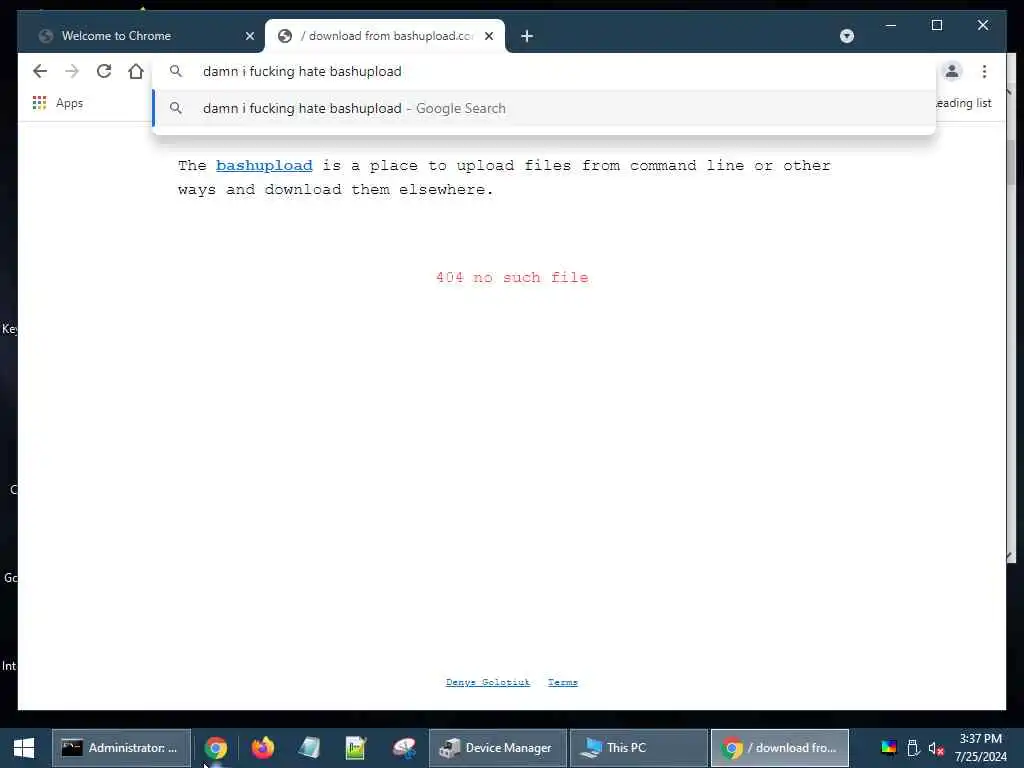The image size is (1024, 768).
Task: Open the Denys Golotiuk footer link
Action: click(x=488, y=682)
